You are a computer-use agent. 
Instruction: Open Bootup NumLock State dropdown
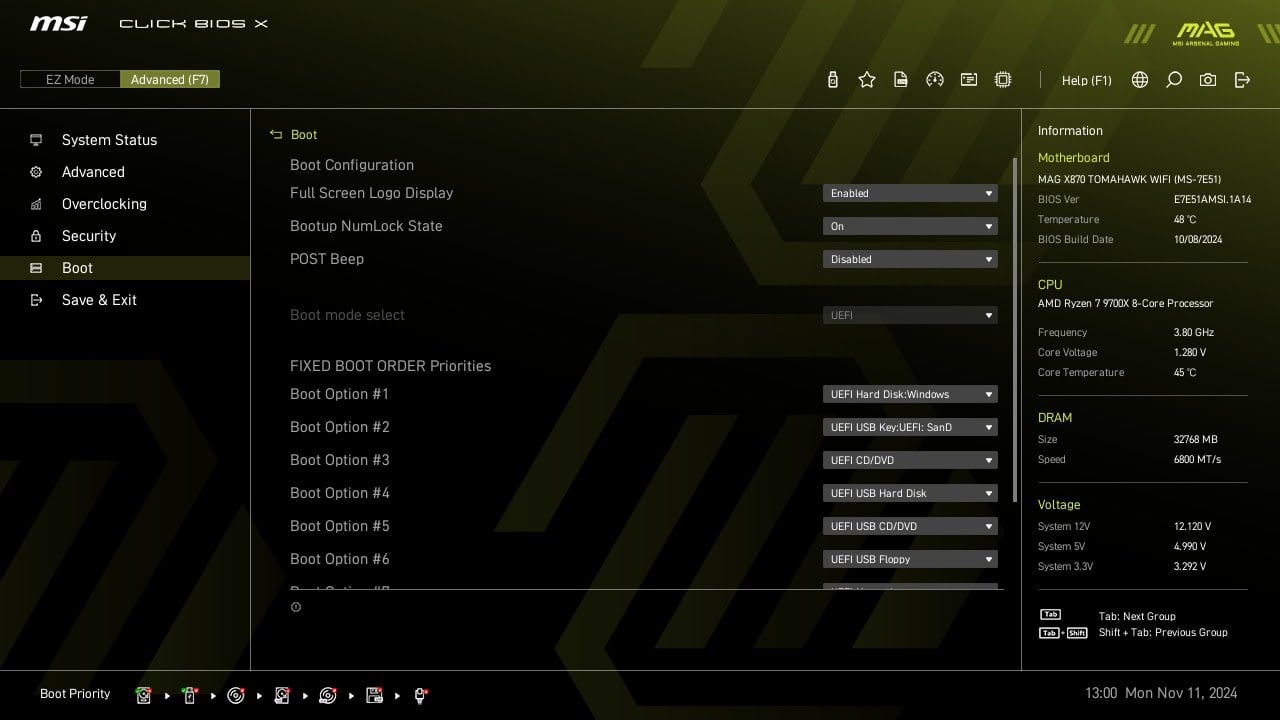point(910,226)
